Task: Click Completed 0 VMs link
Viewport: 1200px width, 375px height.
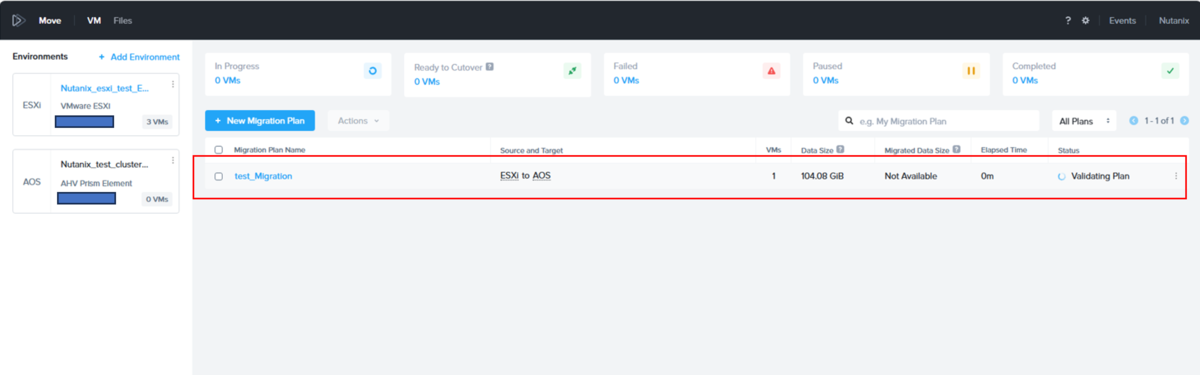Action: pos(1025,81)
